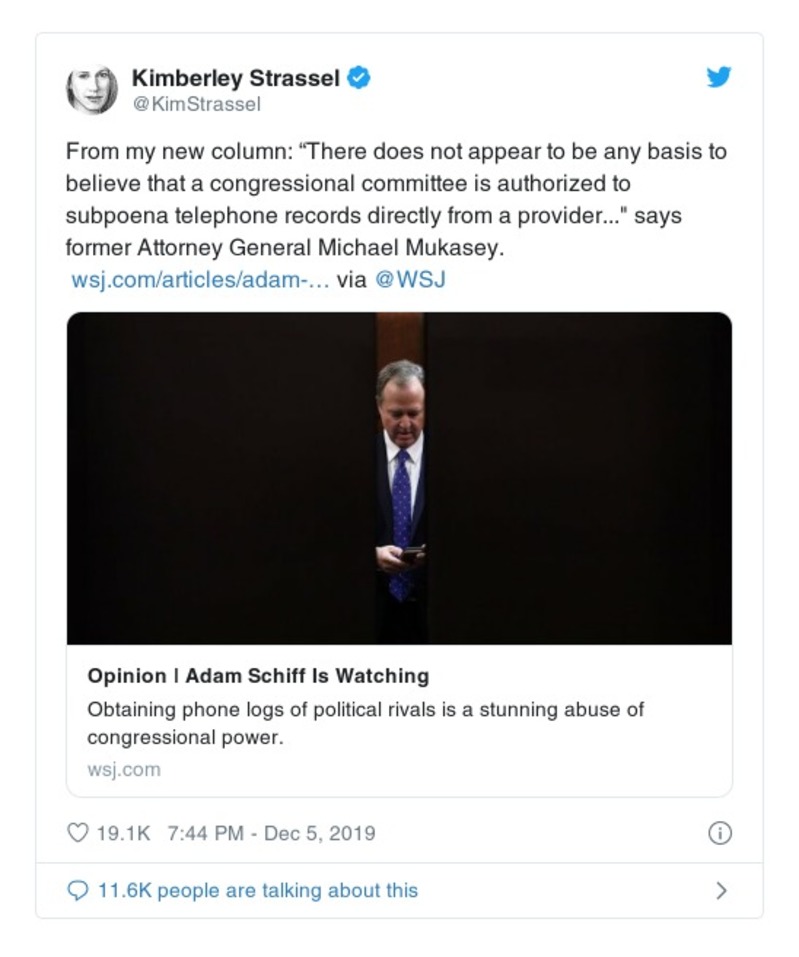Click the tweet text quoting Michael Mukasey
The height and width of the screenshot is (957, 799).
point(396,200)
